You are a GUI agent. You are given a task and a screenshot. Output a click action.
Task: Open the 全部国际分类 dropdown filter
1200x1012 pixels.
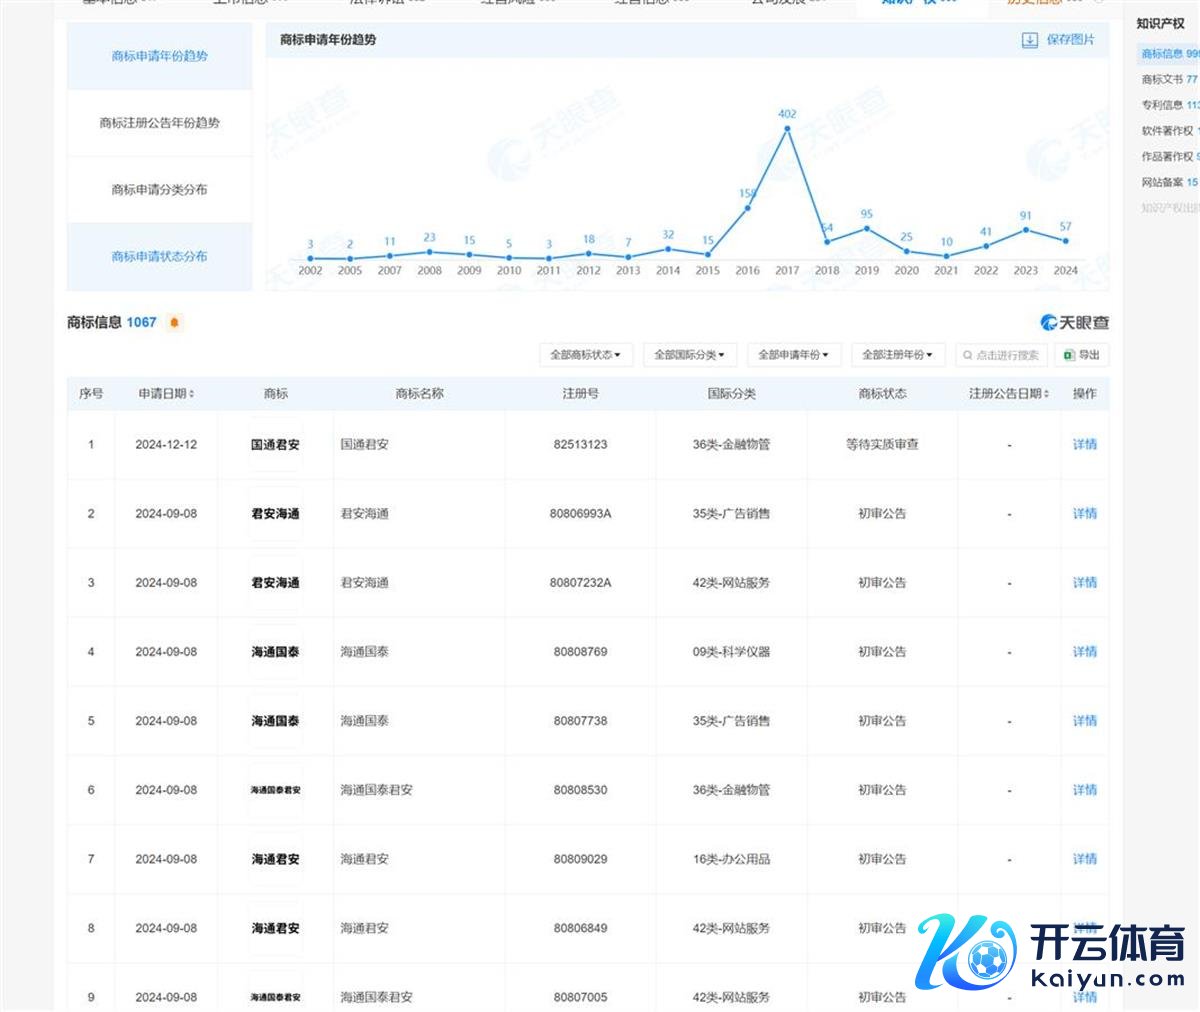pos(689,355)
